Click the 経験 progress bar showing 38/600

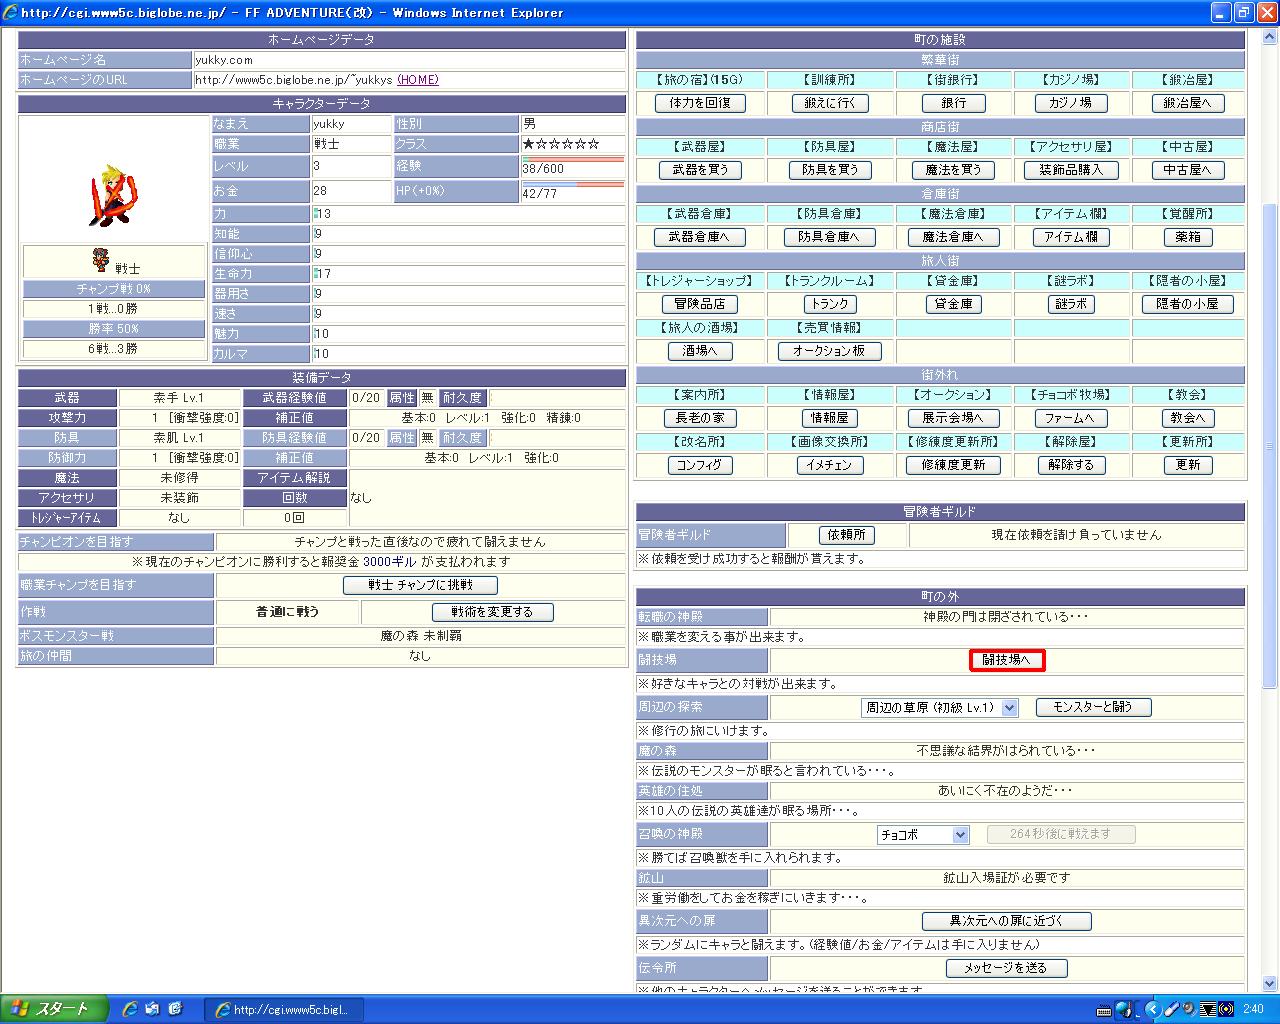point(573,159)
